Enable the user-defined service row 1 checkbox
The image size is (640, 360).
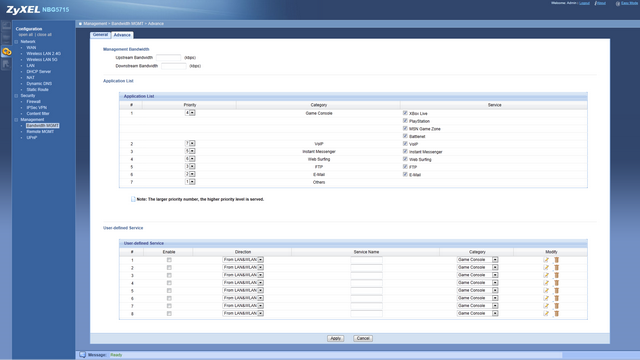[169, 260]
